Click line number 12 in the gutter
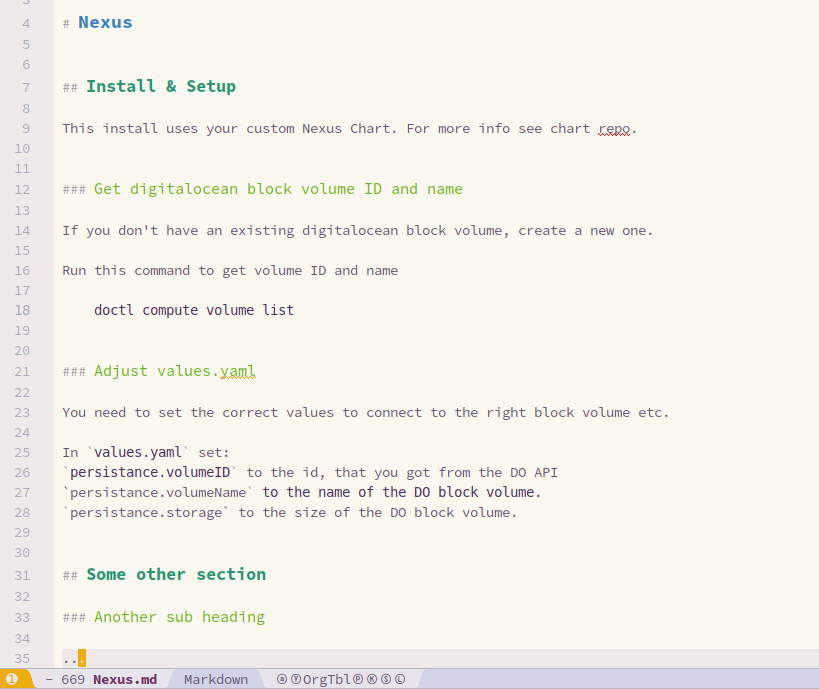 tap(22, 190)
